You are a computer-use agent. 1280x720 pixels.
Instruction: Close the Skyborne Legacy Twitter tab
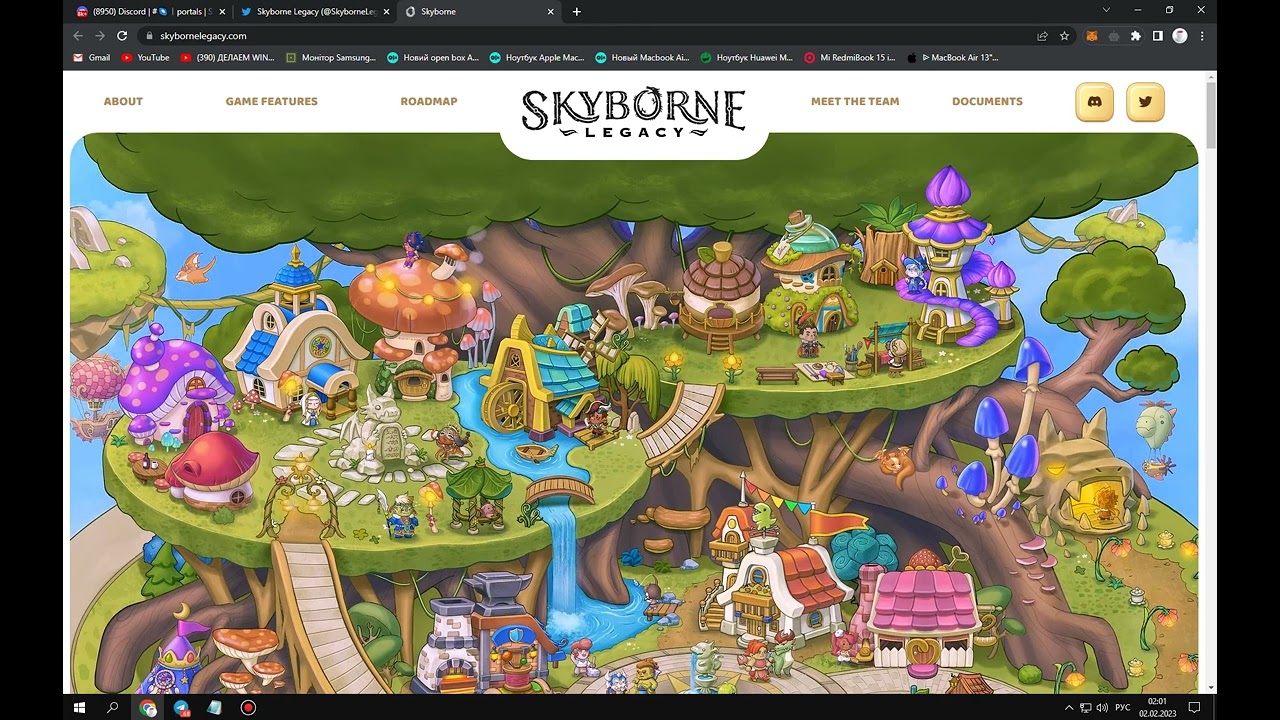tap(386, 11)
